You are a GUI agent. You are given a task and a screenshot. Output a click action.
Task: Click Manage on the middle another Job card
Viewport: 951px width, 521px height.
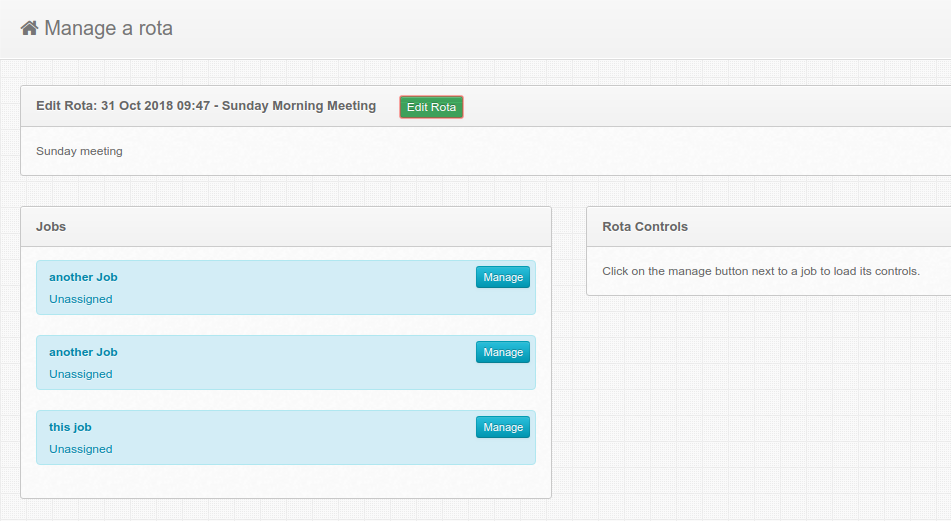503,352
